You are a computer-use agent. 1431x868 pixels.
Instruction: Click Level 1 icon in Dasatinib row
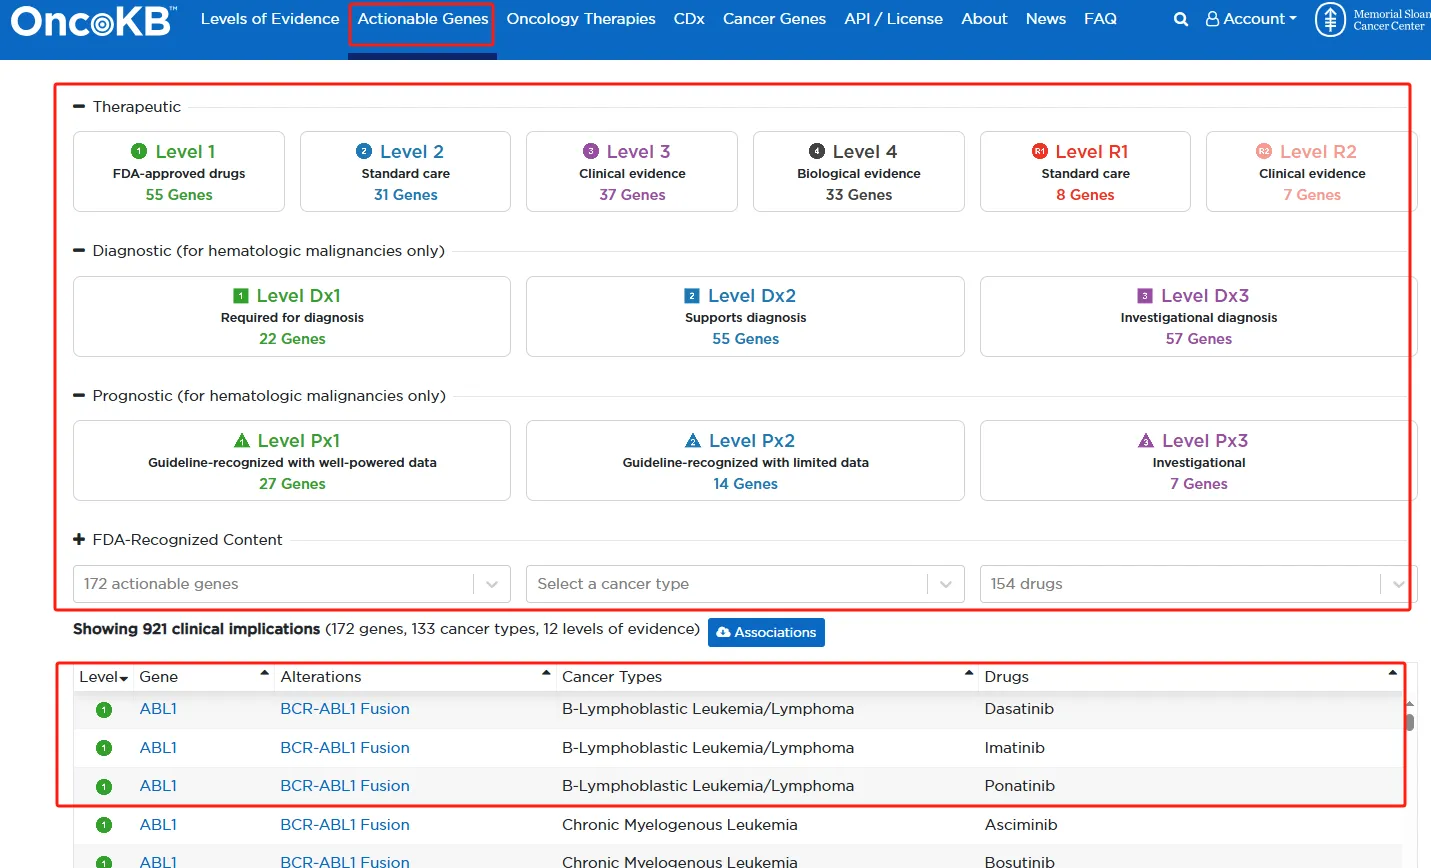point(104,710)
